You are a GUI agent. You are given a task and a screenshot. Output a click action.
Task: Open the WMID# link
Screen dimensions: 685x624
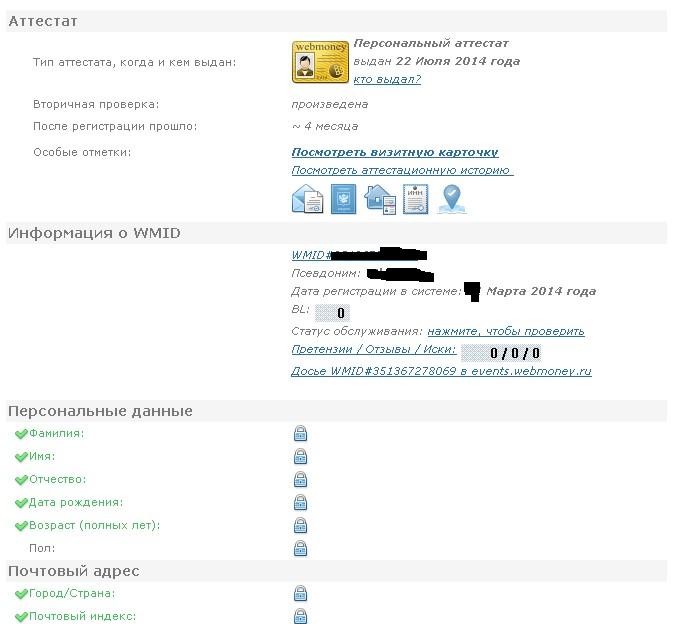(359, 255)
